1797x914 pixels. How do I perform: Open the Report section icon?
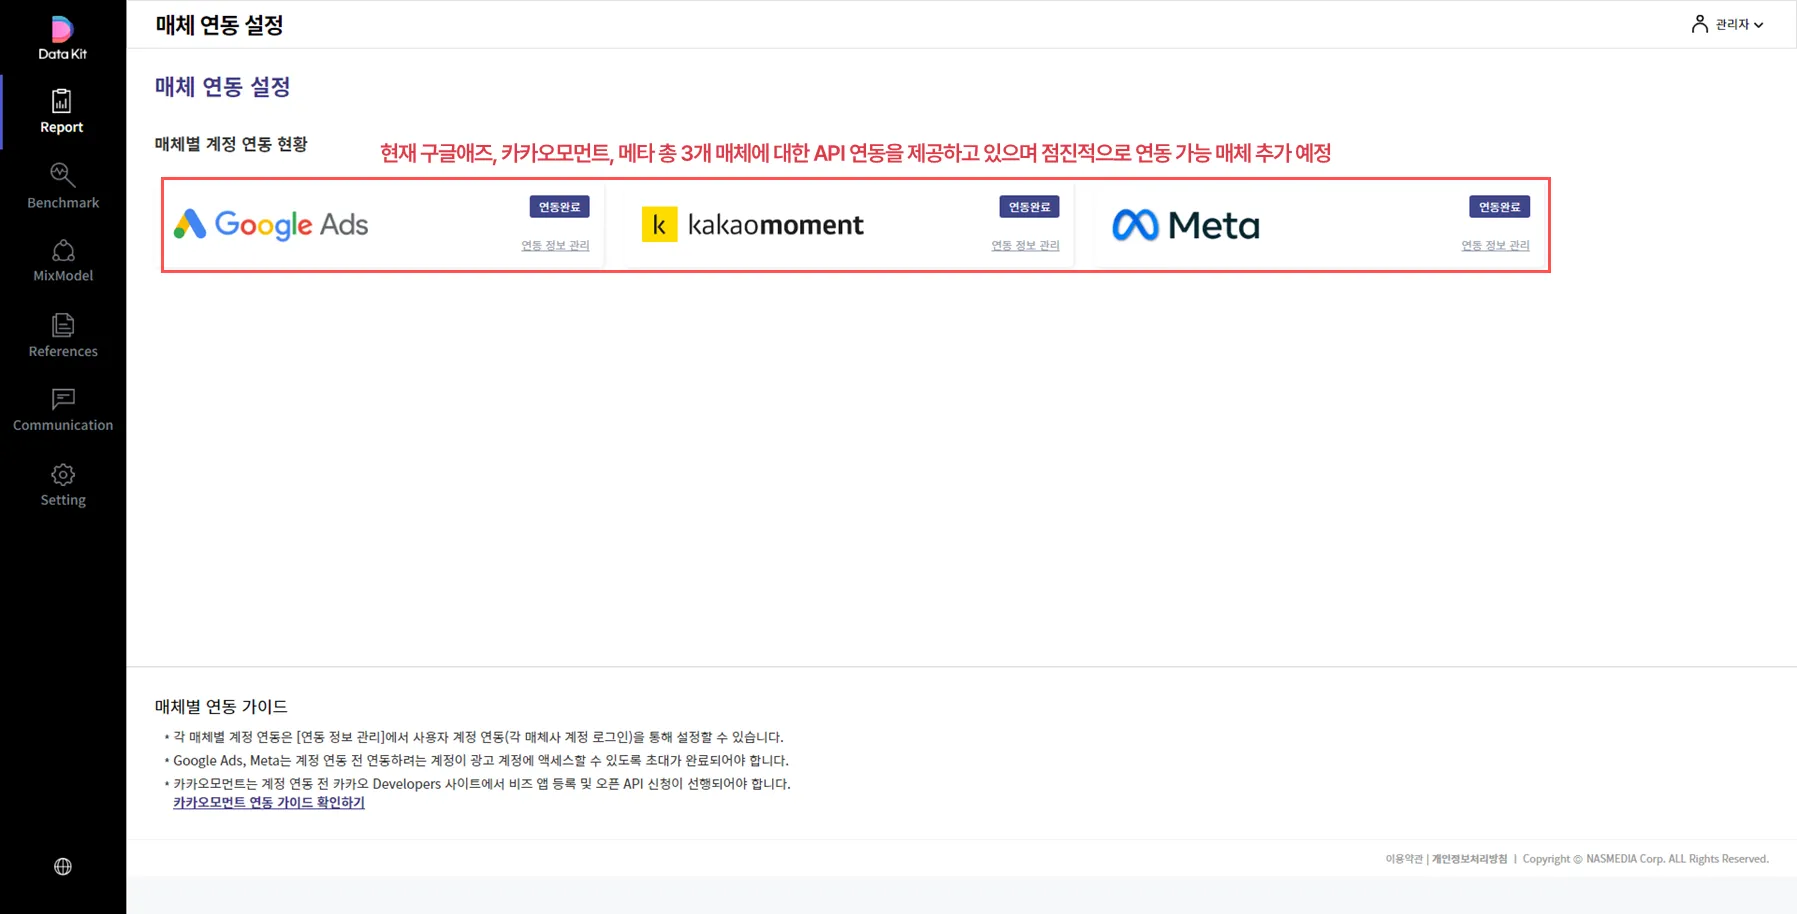pyautogui.click(x=62, y=101)
